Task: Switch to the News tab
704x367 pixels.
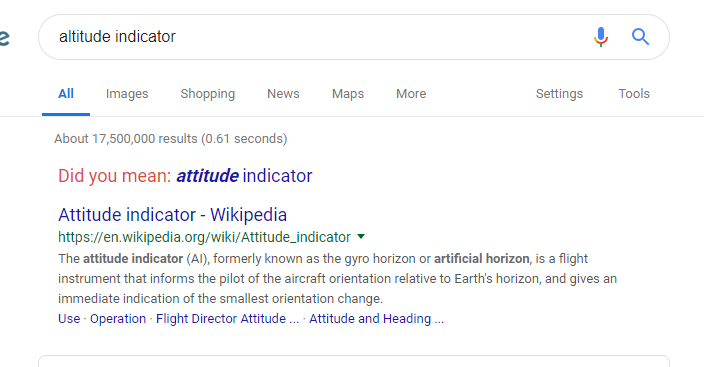Action: [x=283, y=93]
